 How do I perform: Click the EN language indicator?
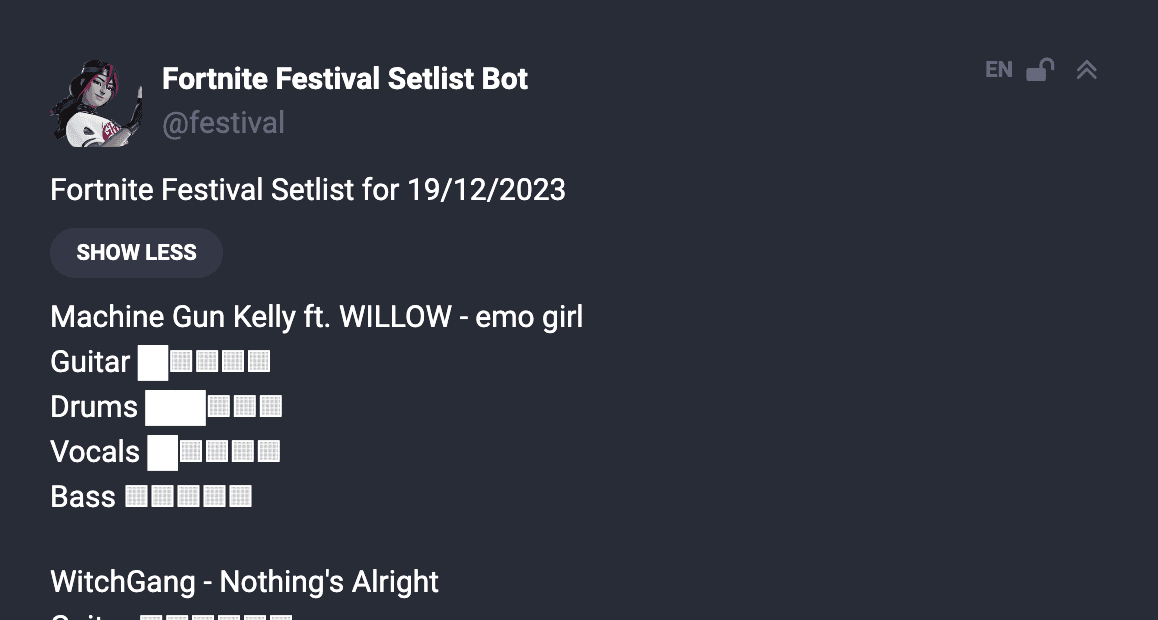coord(998,70)
